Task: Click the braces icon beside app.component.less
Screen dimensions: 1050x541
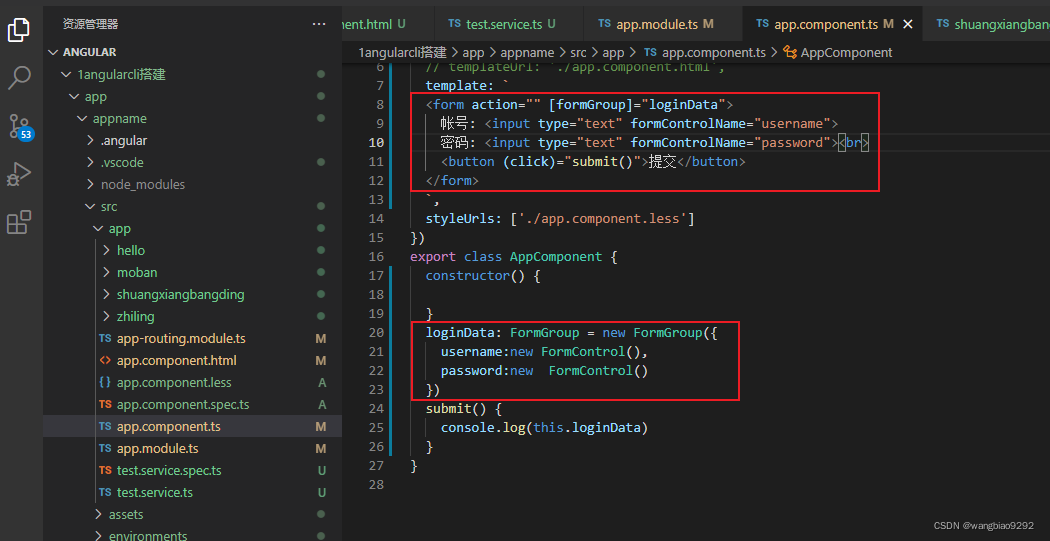Action: pos(105,382)
